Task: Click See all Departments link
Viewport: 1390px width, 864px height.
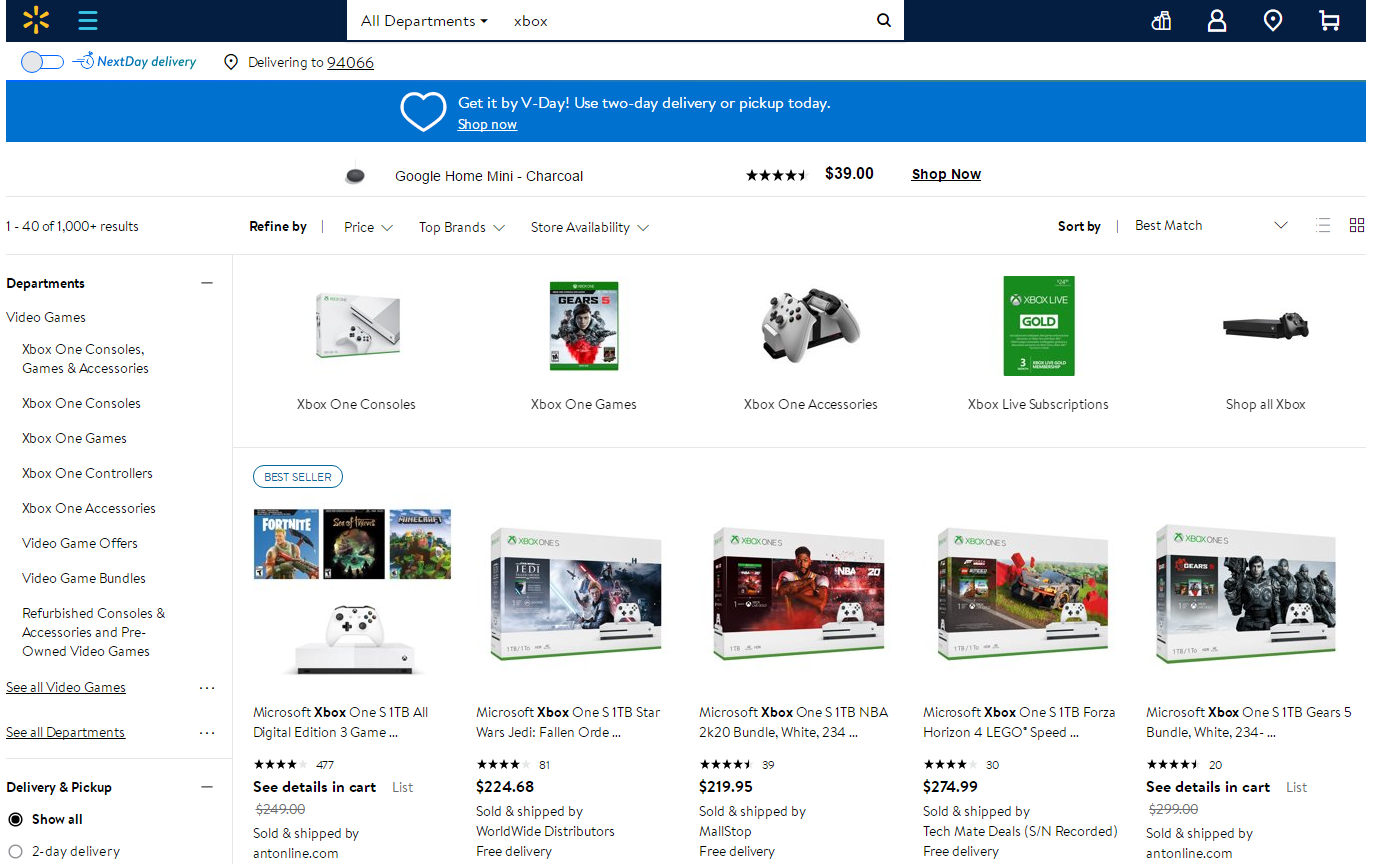Action: [66, 732]
